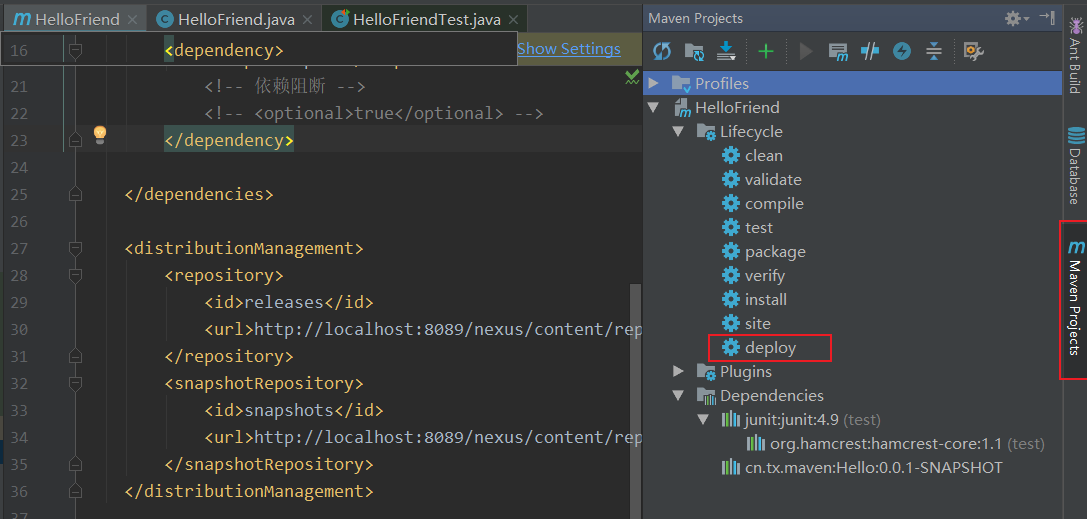
Task: Click Download Sources and Documentation icon
Action: pos(727,51)
